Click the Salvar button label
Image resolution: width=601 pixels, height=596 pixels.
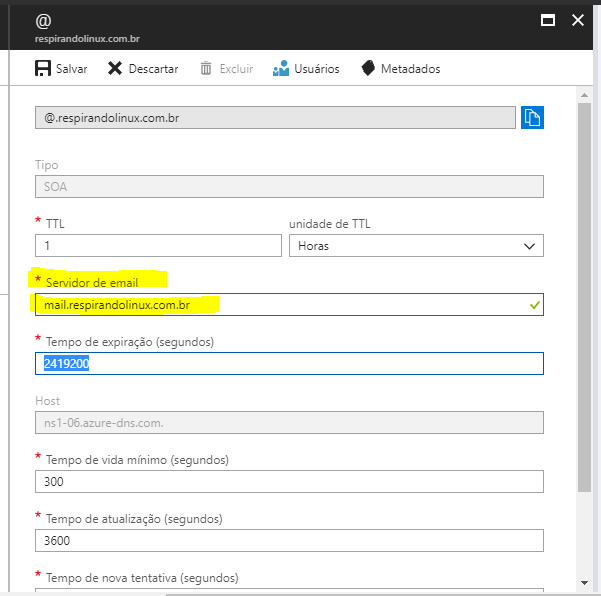(x=71, y=69)
